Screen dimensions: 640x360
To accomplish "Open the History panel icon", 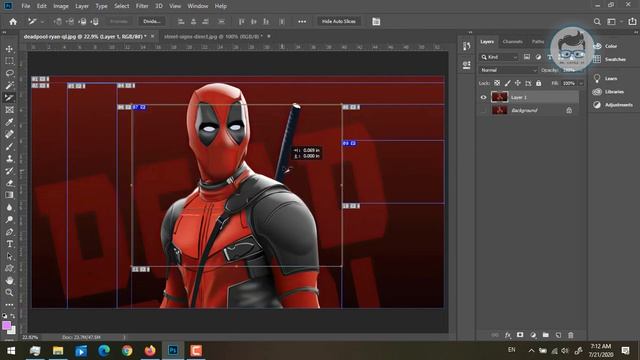I will [x=467, y=46].
